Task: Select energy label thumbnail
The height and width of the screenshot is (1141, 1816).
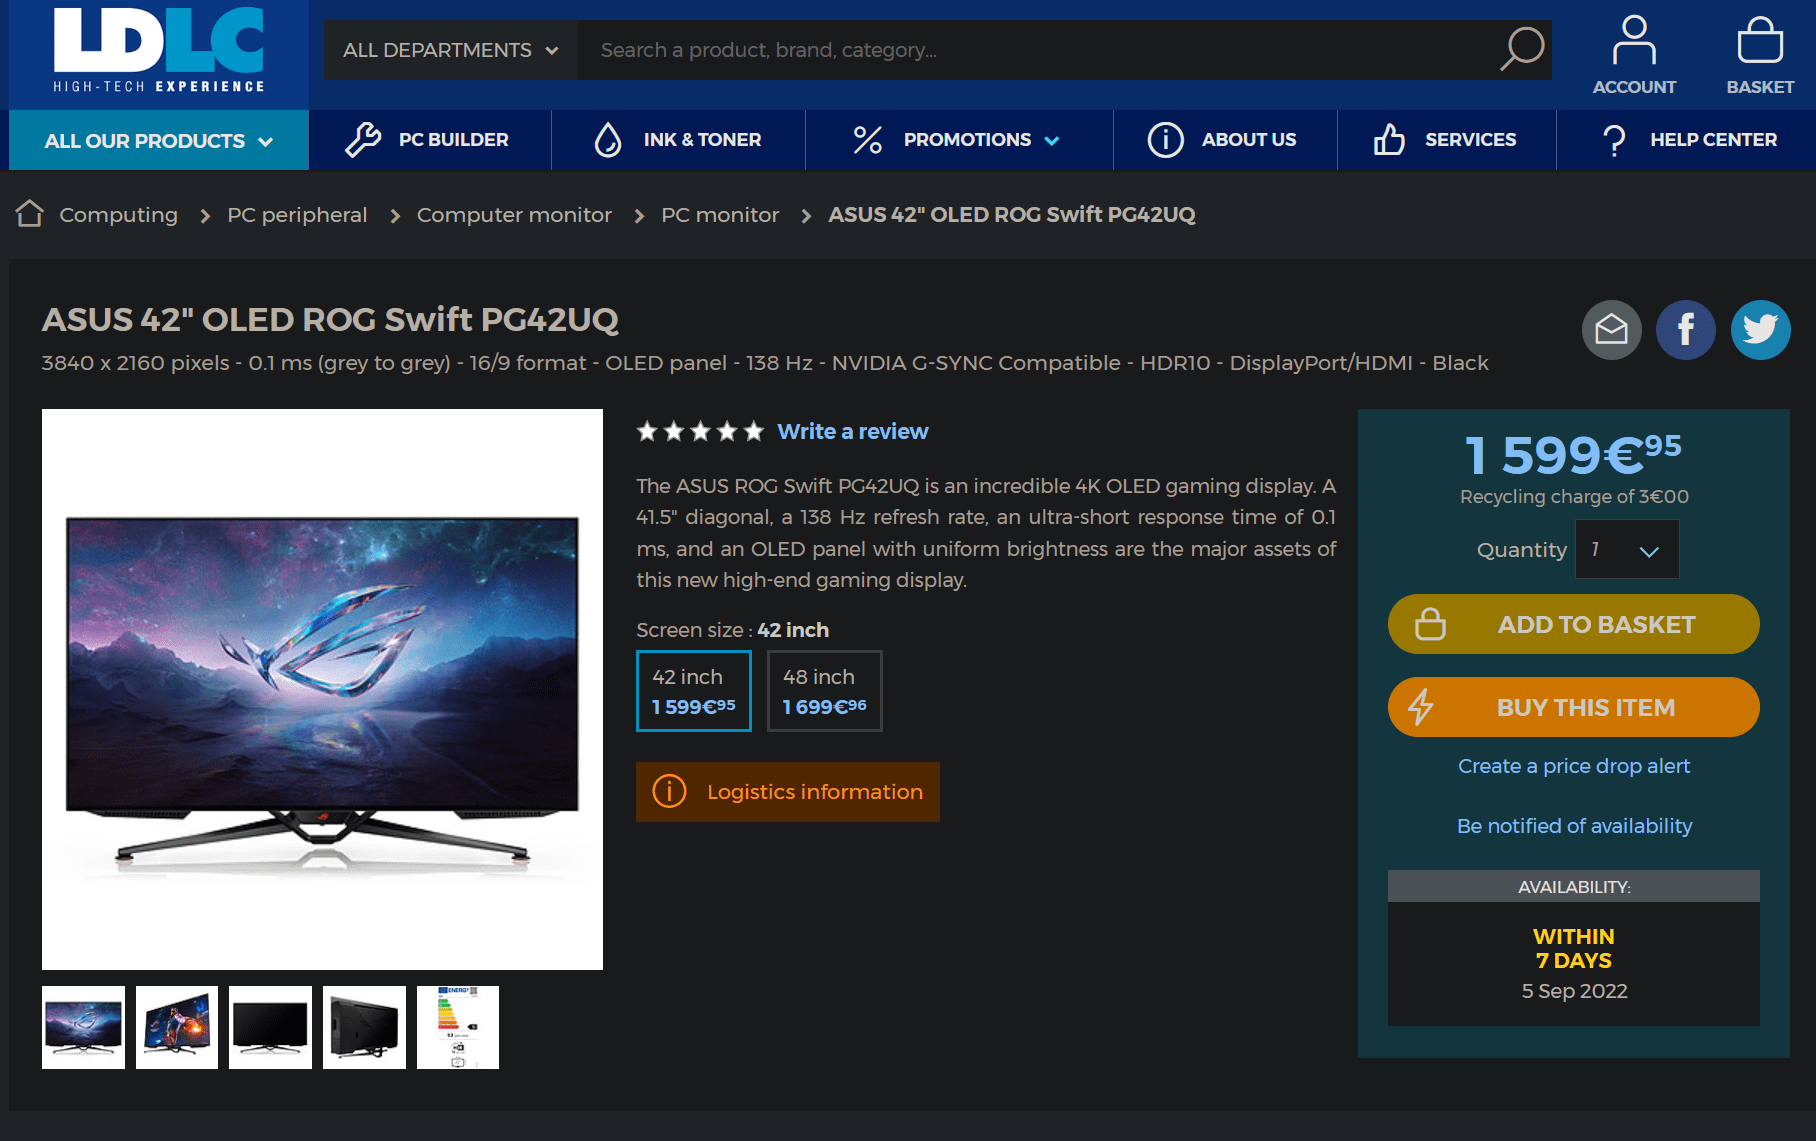Action: click(458, 1027)
